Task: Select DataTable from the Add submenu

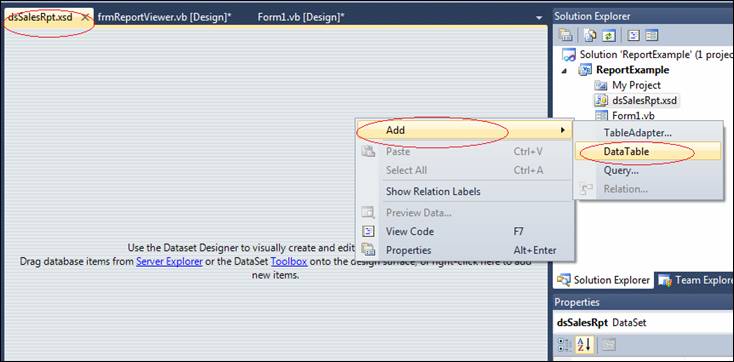Action: tap(648, 151)
